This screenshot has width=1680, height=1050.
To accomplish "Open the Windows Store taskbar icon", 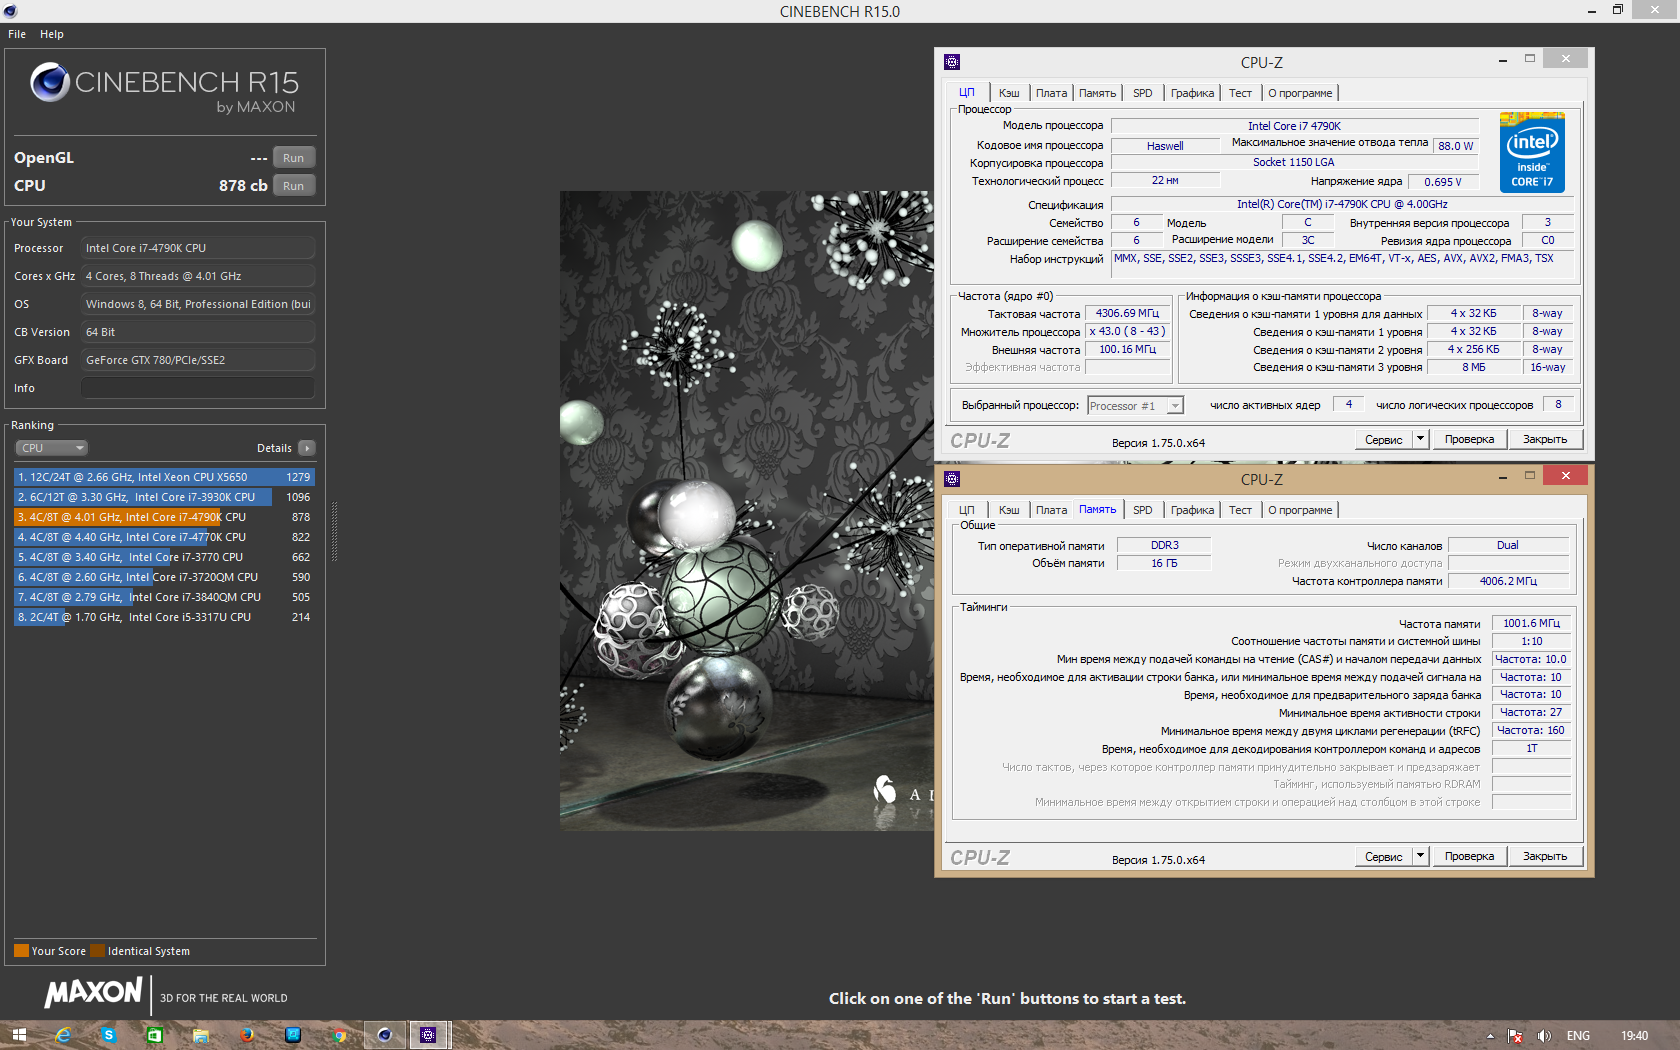I will click(155, 1035).
